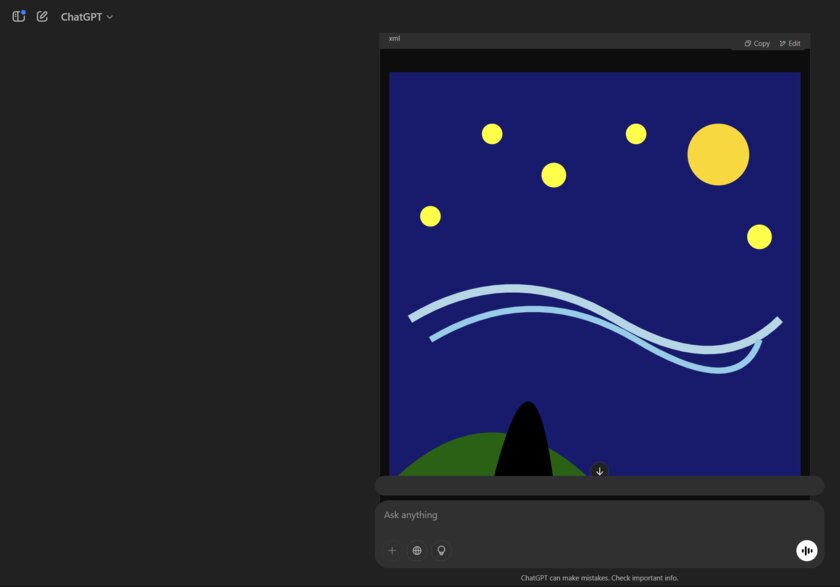Start a new chat with pencil icon
840x587 pixels.
pyautogui.click(x=42, y=17)
